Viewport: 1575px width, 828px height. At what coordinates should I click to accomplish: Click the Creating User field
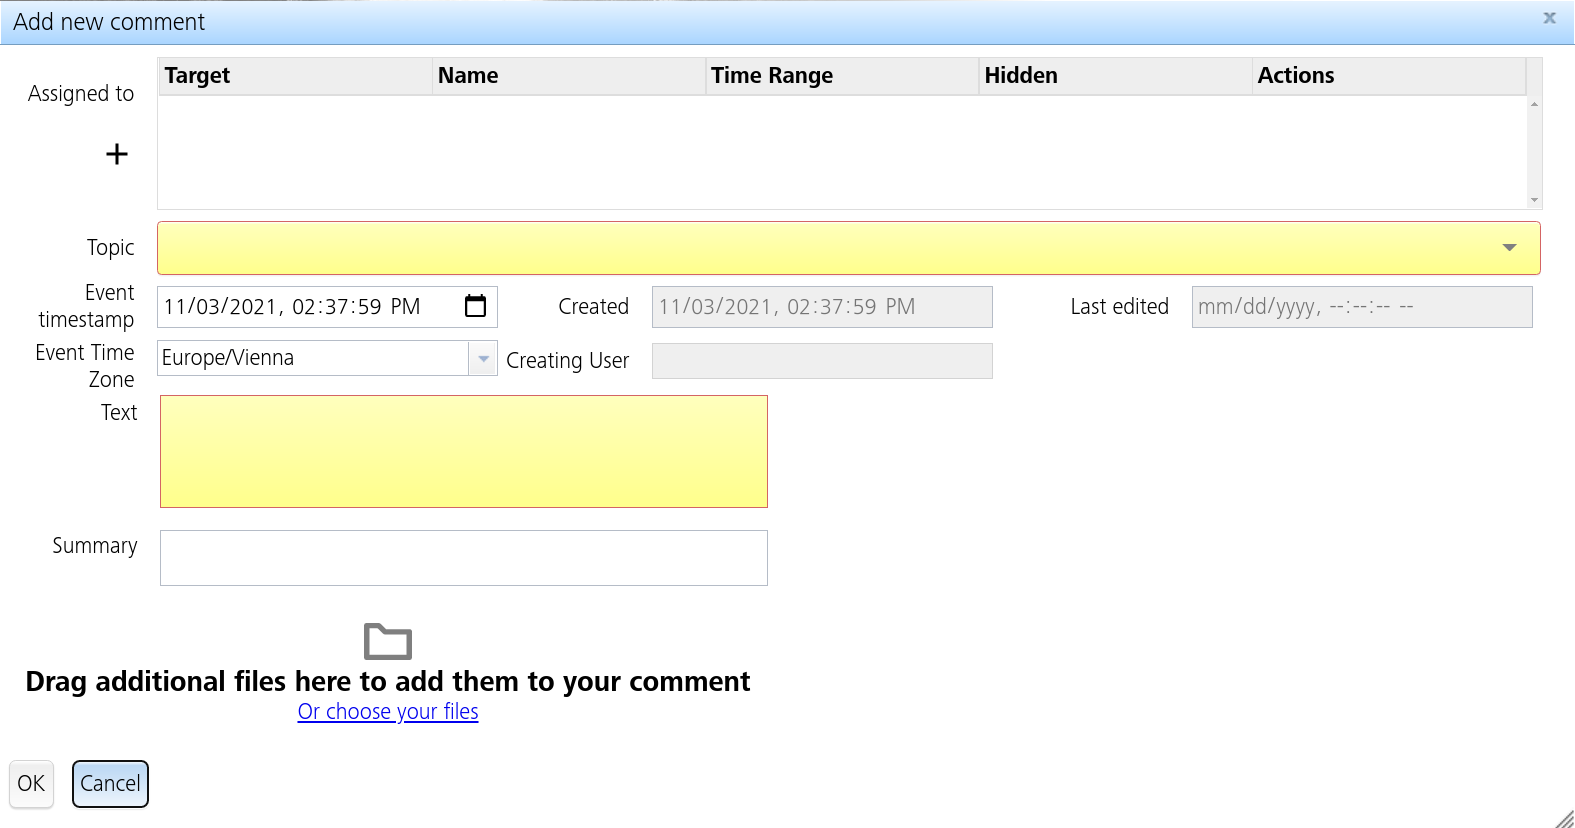pos(822,361)
